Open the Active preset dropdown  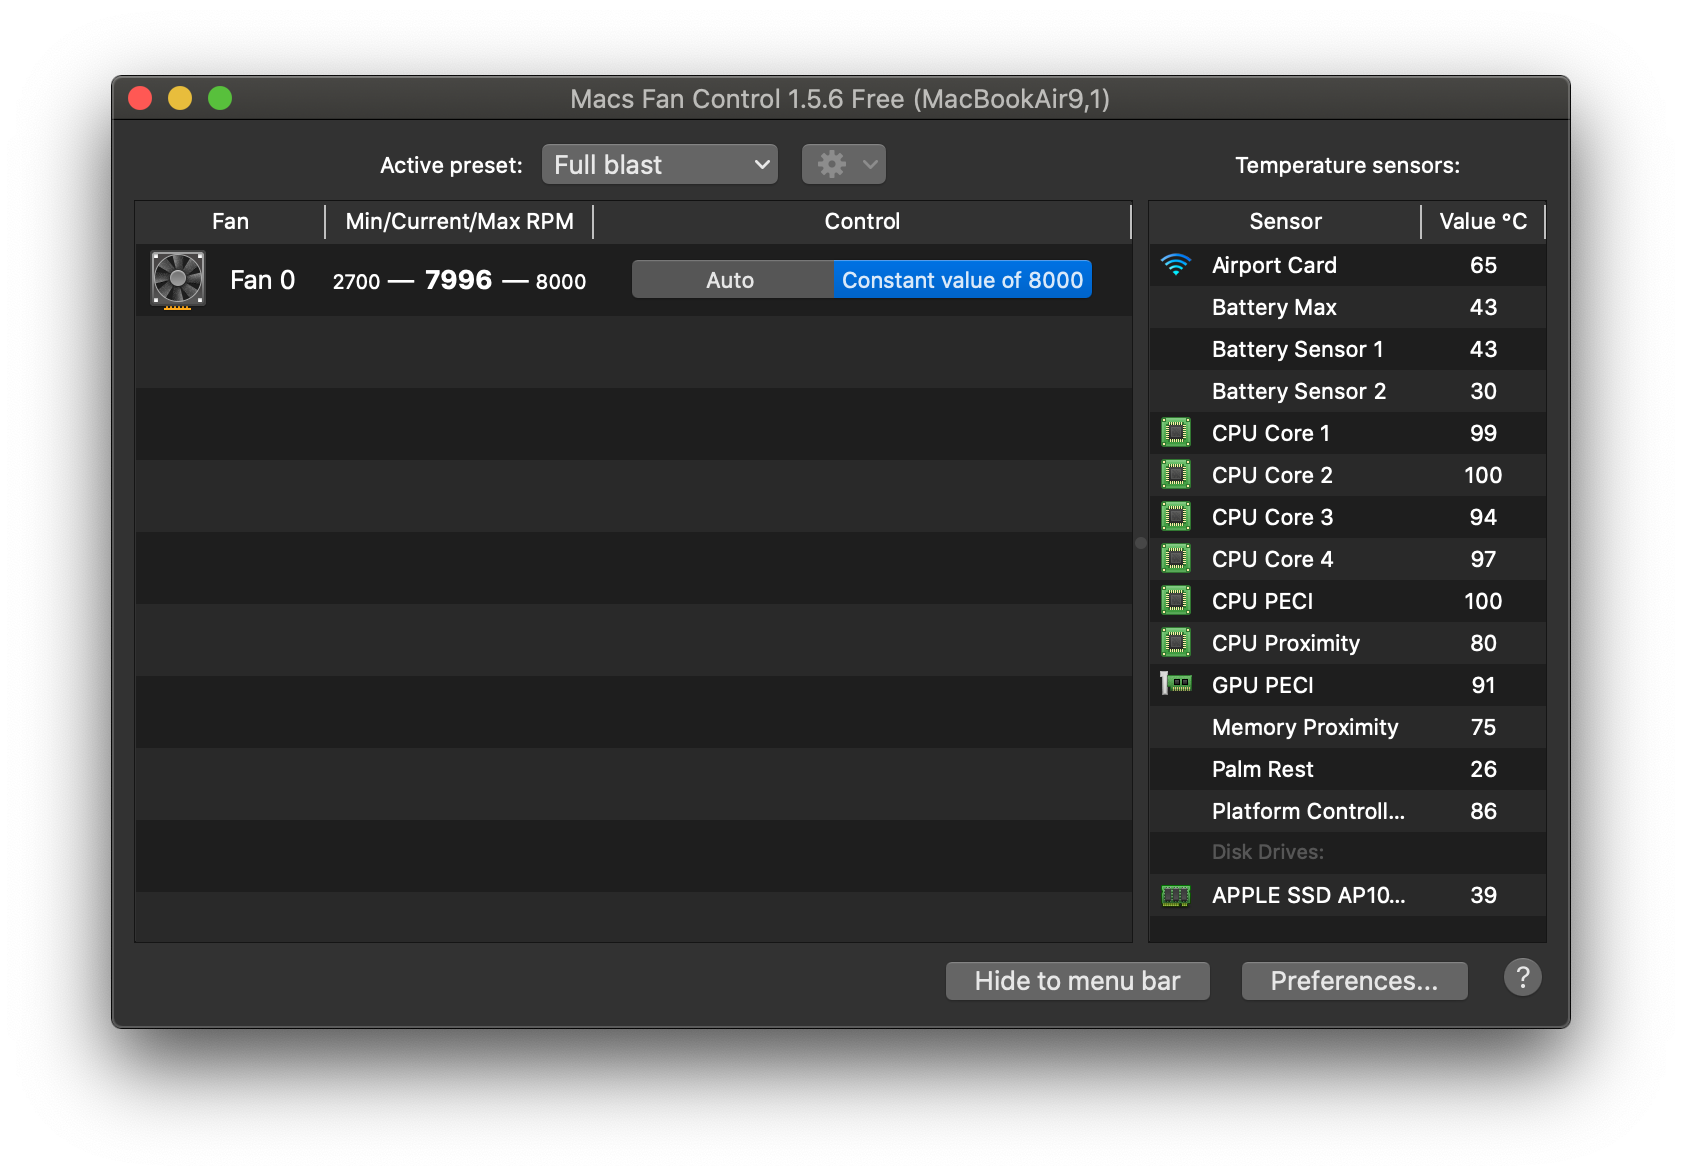click(660, 164)
